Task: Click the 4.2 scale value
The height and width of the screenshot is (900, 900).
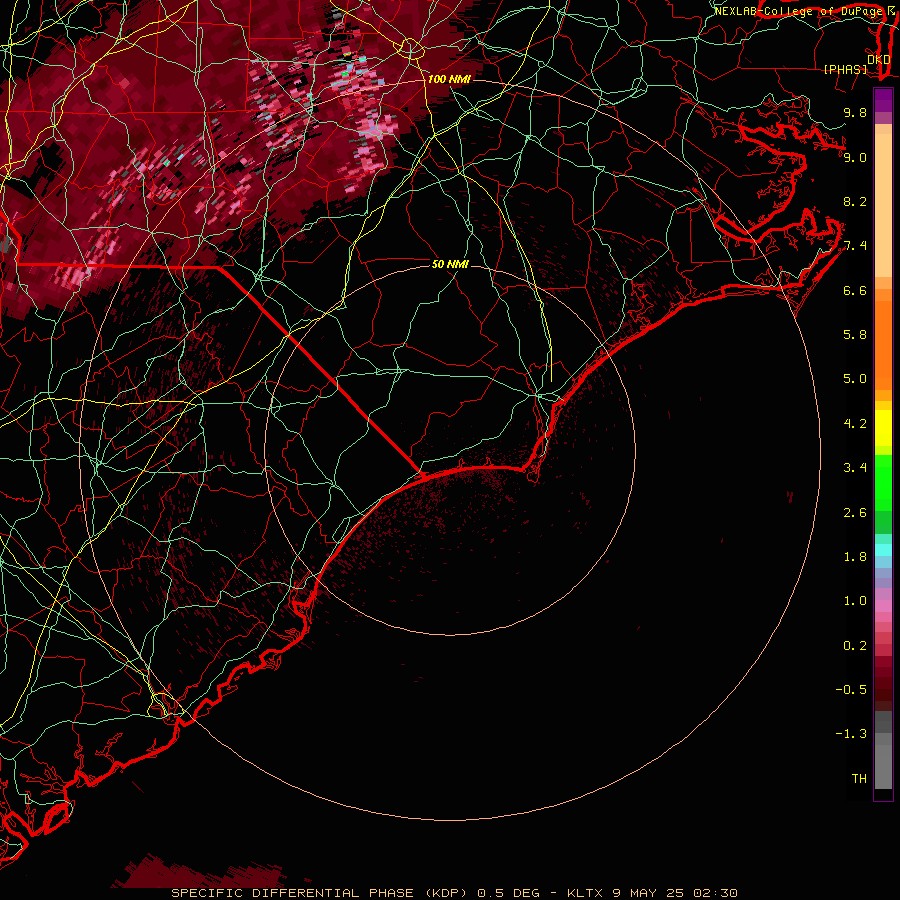Action: point(855,424)
